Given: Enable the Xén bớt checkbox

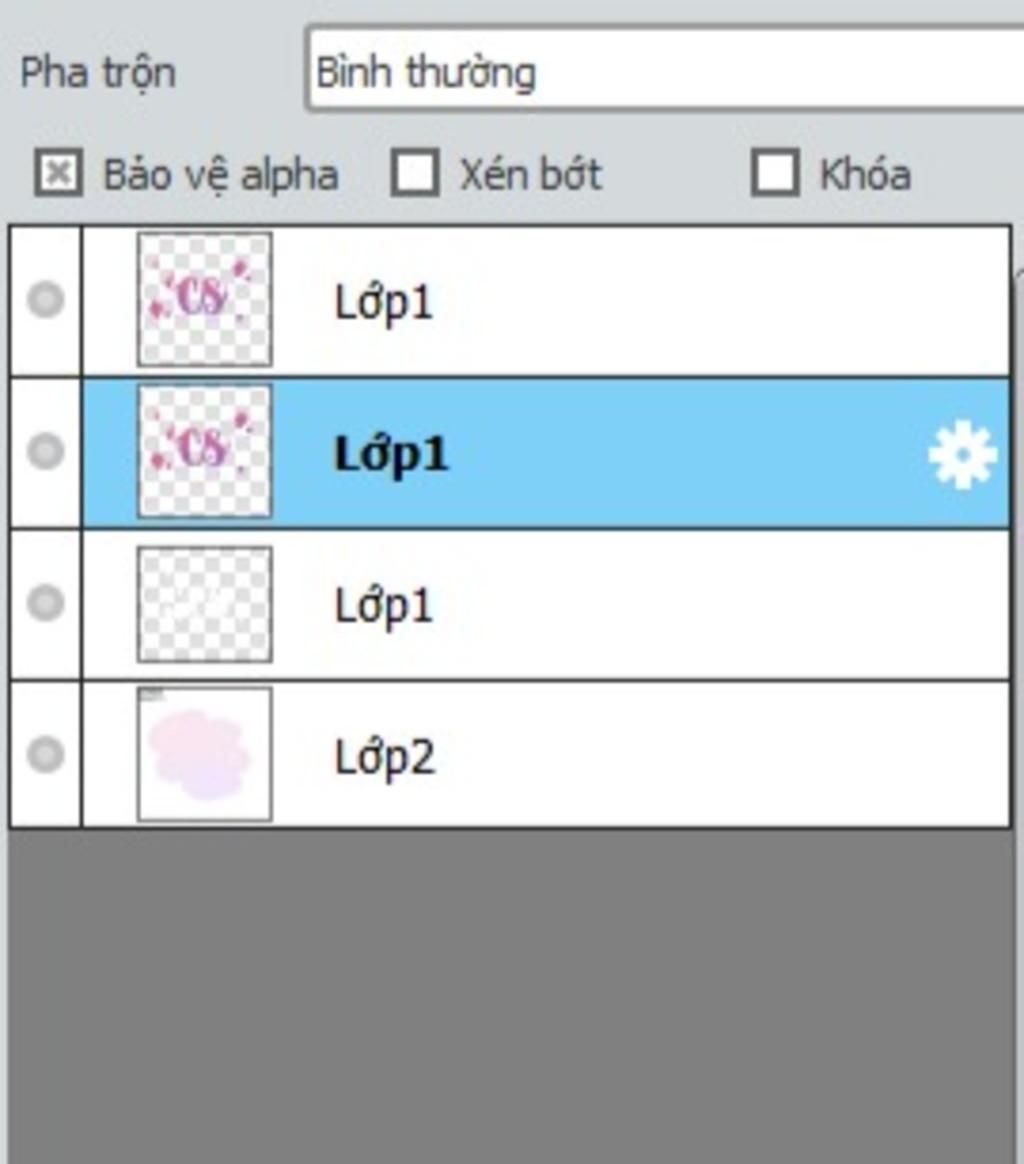Looking at the screenshot, I should tap(415, 174).
